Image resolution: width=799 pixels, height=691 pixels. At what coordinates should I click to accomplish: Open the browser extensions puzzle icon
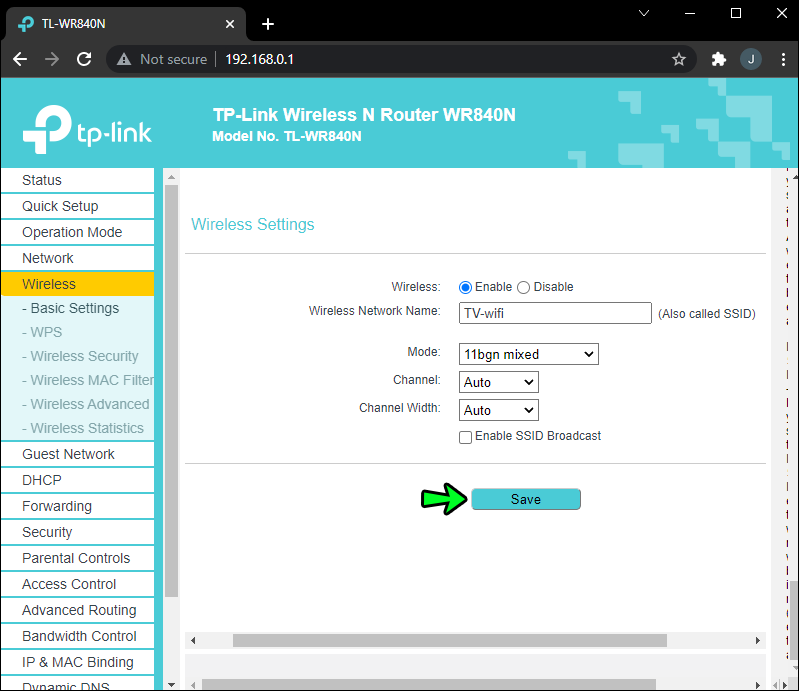click(x=718, y=59)
